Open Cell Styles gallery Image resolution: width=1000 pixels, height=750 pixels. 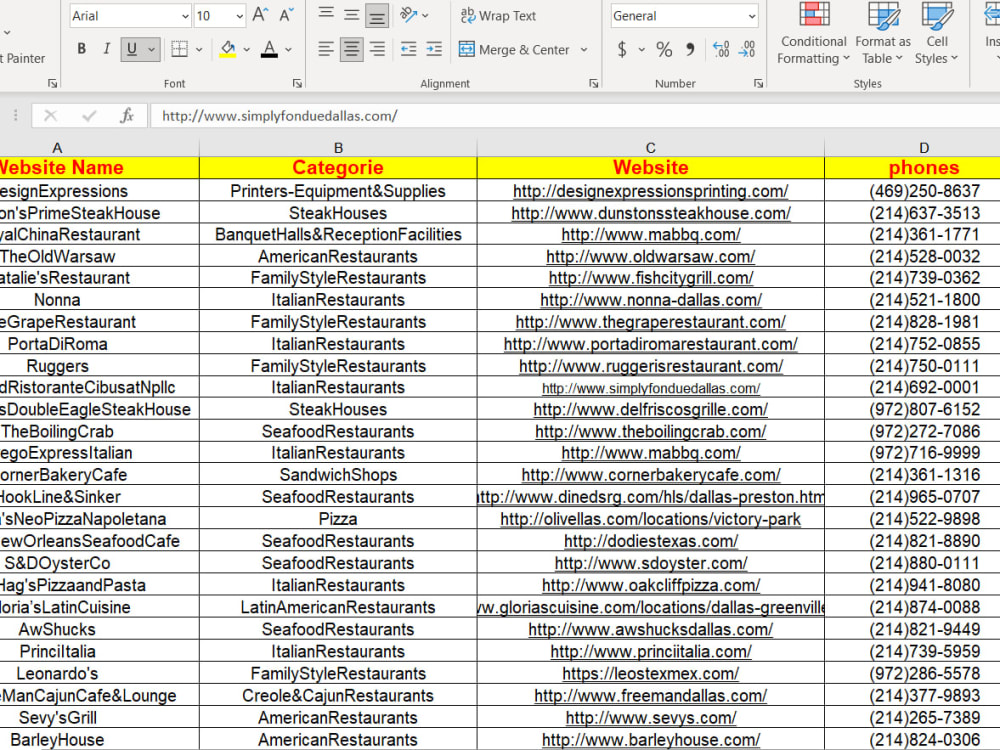937,33
